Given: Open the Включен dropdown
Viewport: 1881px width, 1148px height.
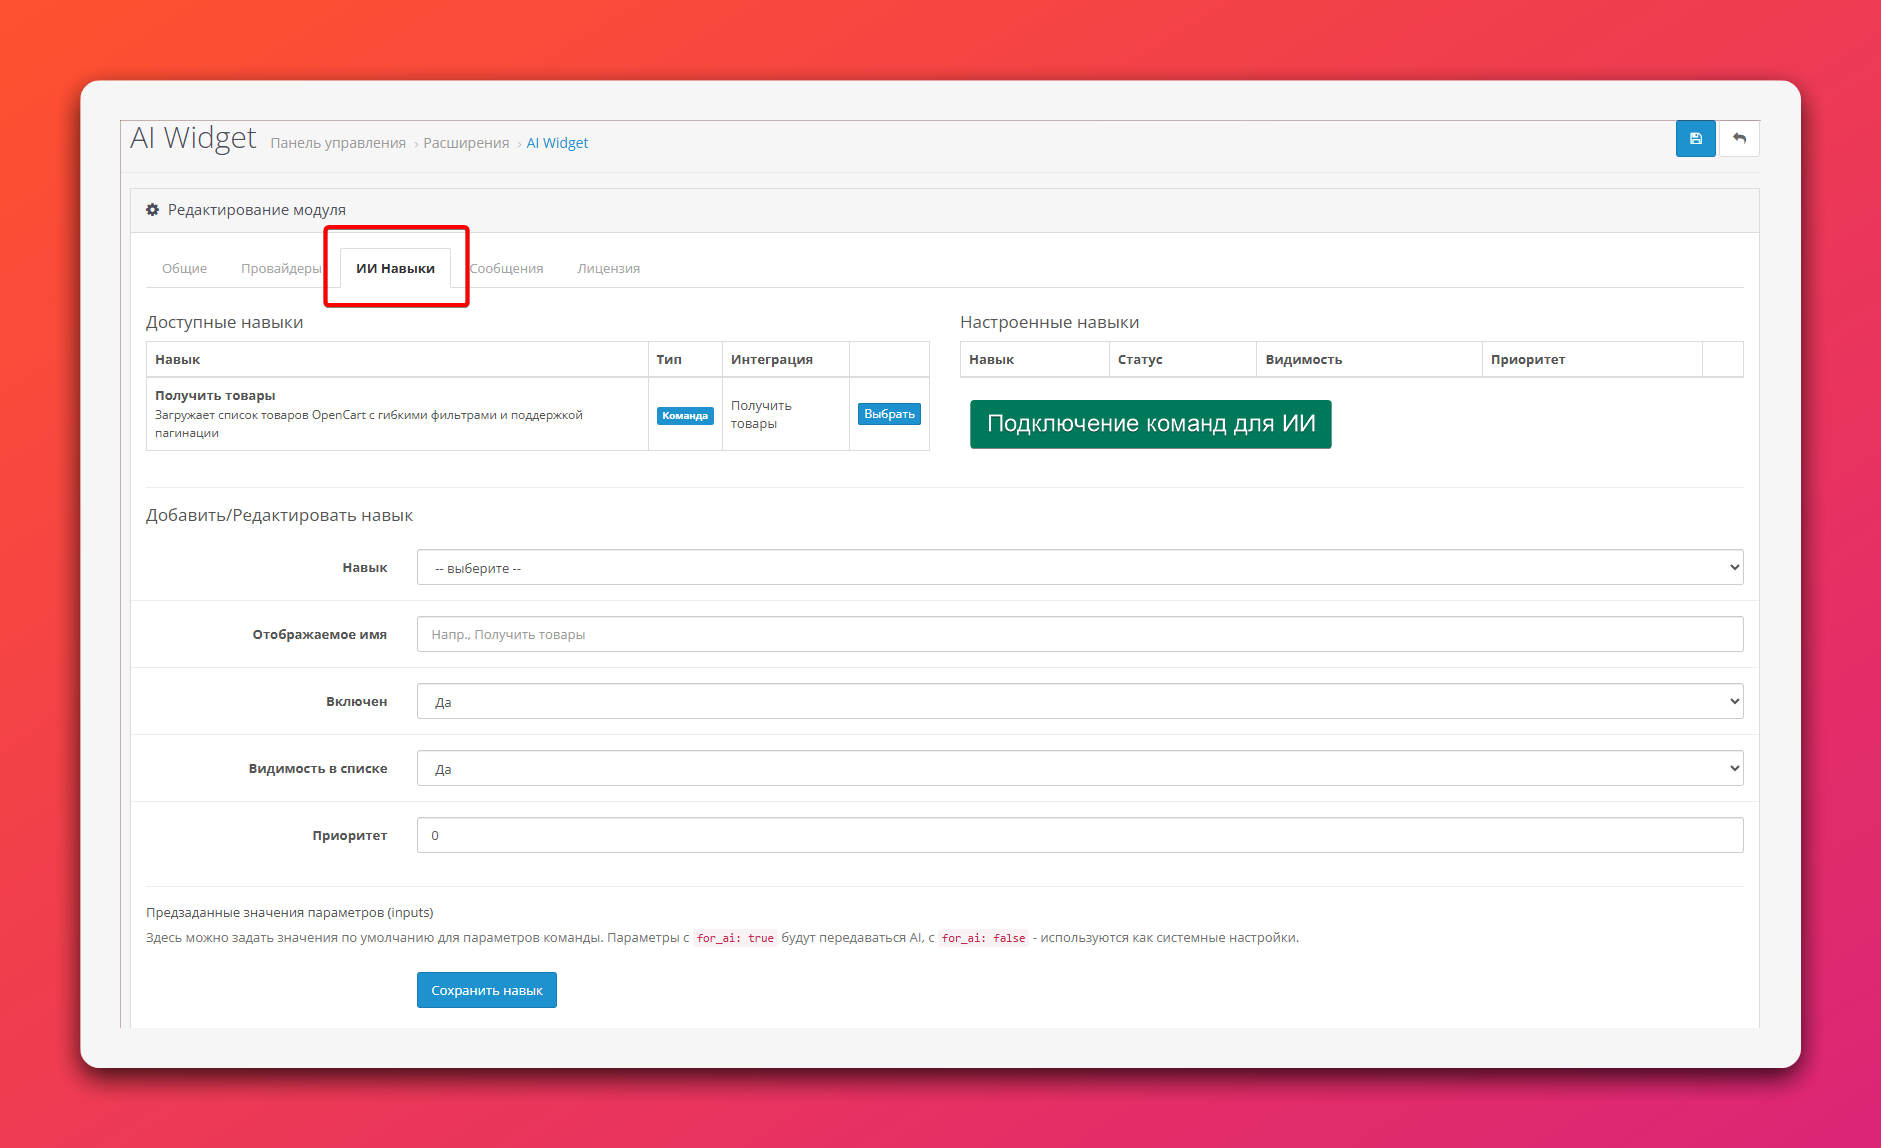Looking at the screenshot, I should (x=1079, y=702).
